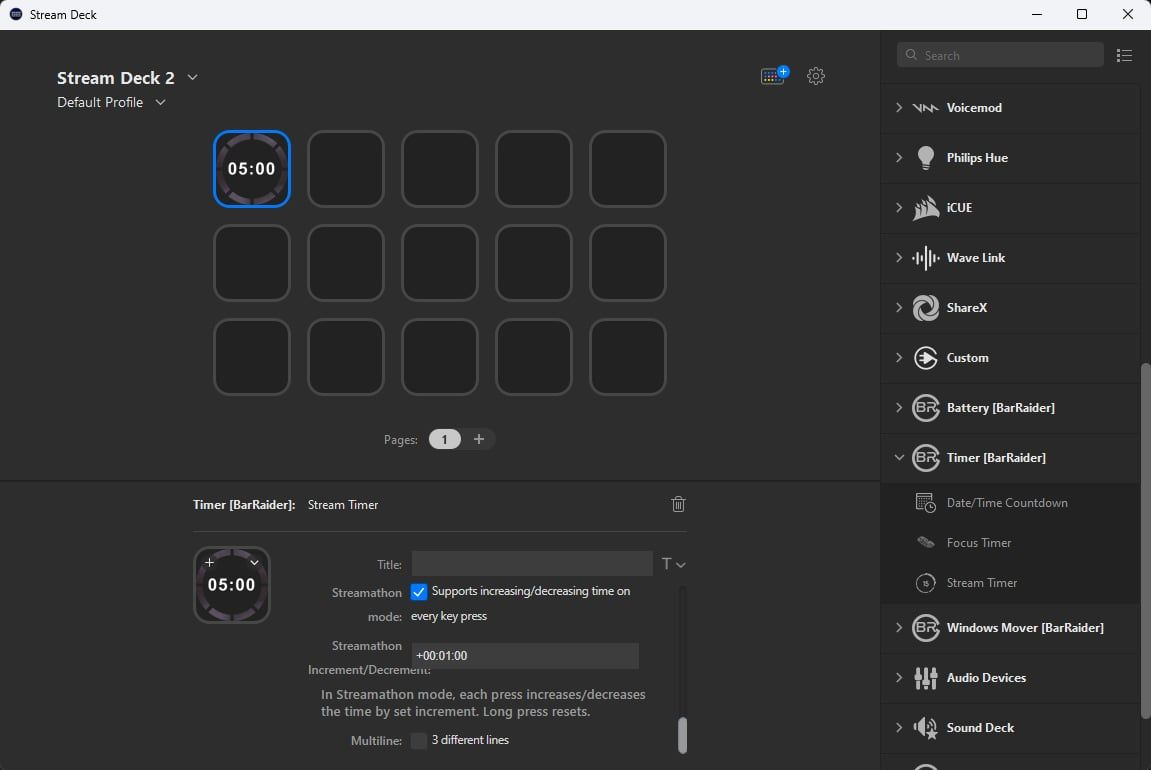
Task: Open the Default Profile dropdown
Action: (160, 103)
